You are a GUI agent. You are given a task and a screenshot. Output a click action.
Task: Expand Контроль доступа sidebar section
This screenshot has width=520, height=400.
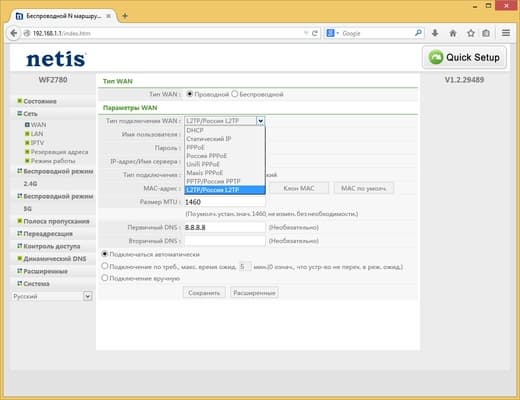point(52,246)
